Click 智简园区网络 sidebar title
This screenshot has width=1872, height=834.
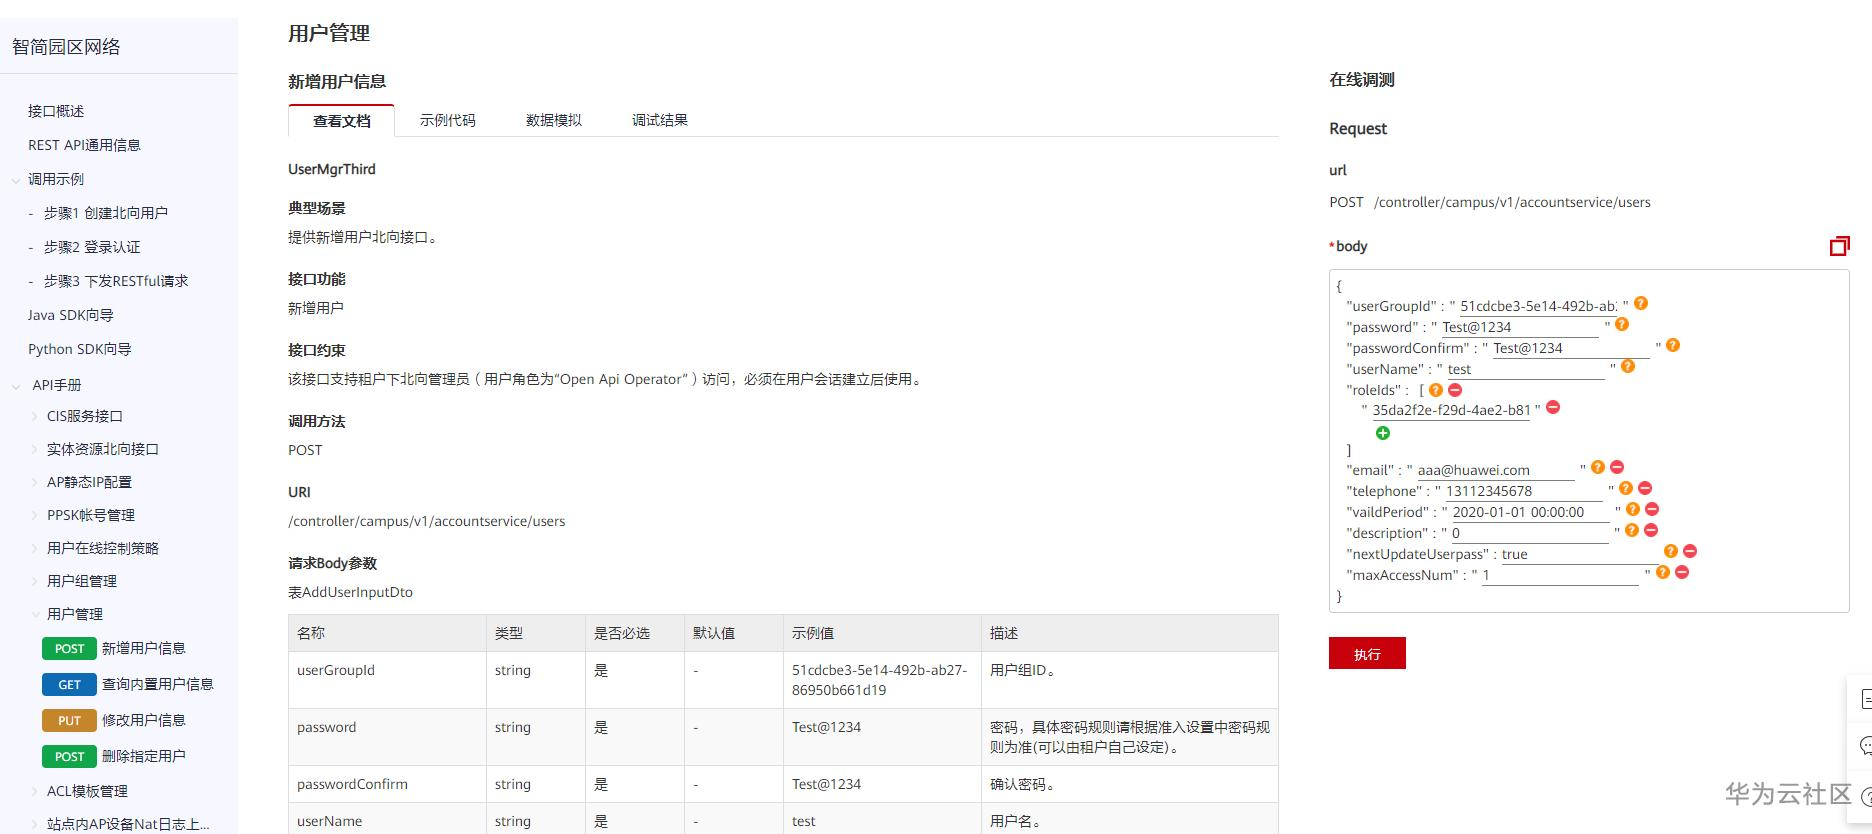click(66, 47)
